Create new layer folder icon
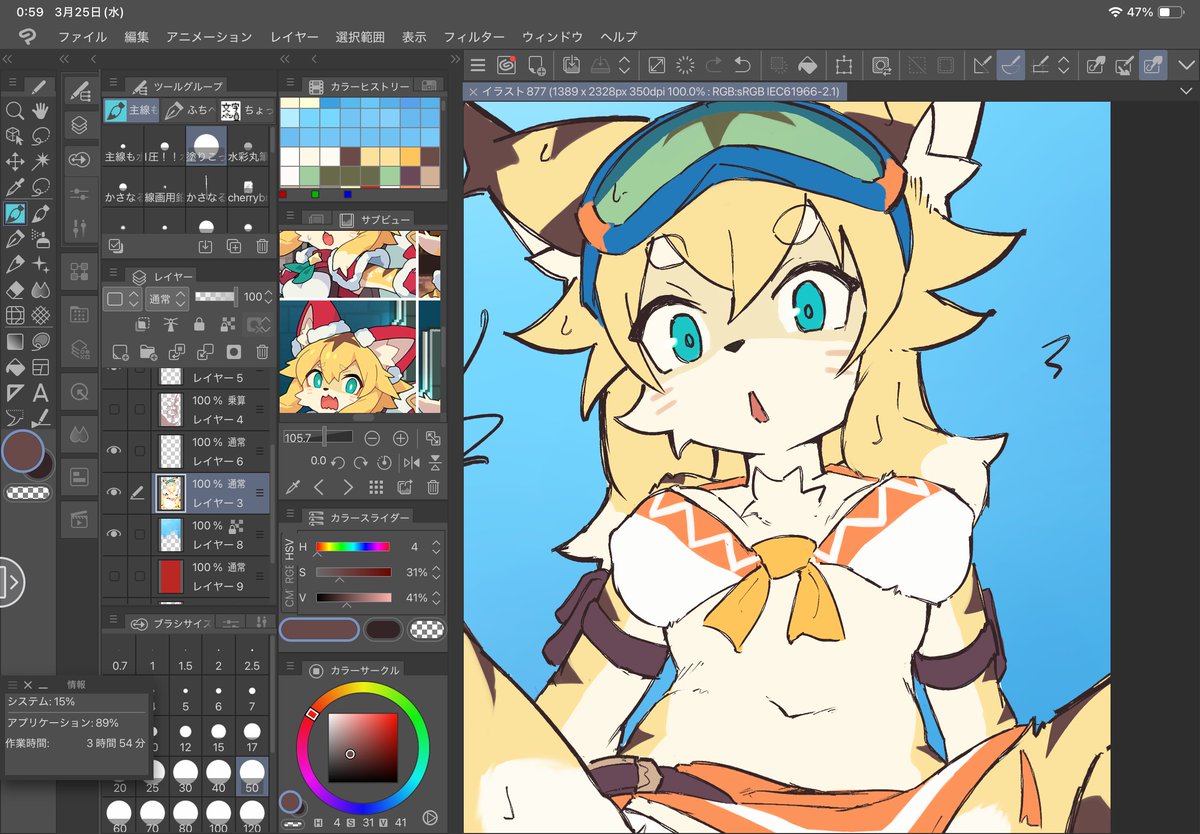The height and width of the screenshot is (834, 1200). (x=148, y=352)
